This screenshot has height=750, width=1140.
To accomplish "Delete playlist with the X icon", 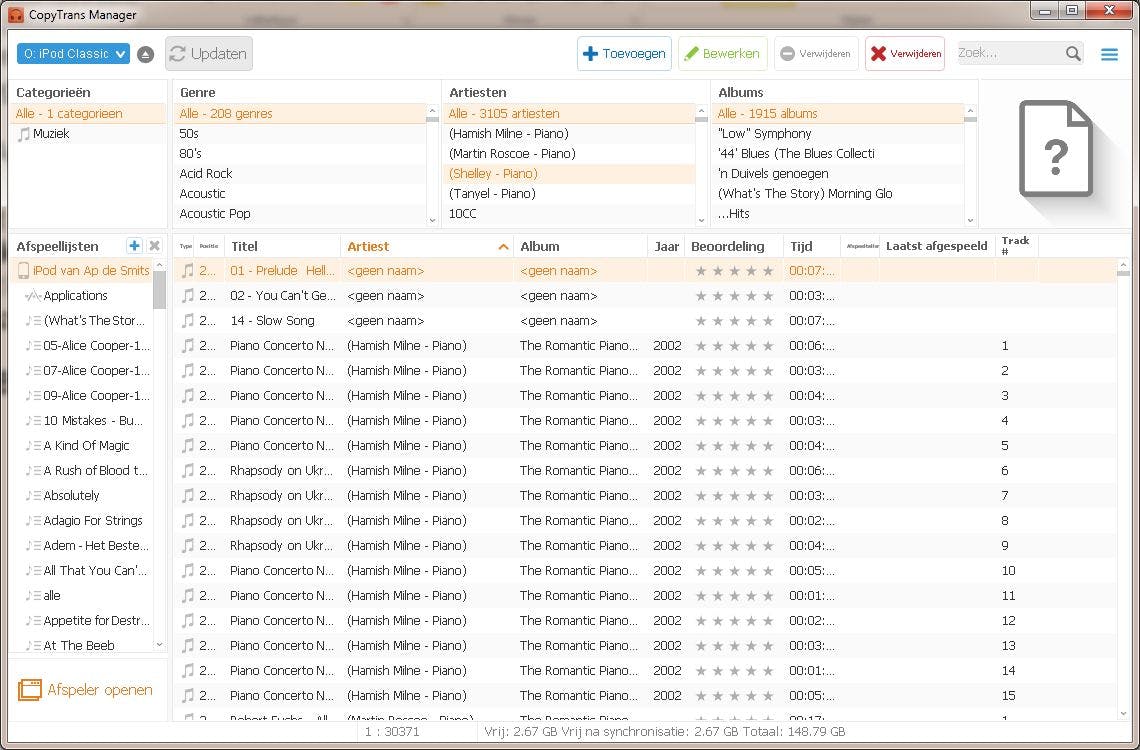I will 154,246.
